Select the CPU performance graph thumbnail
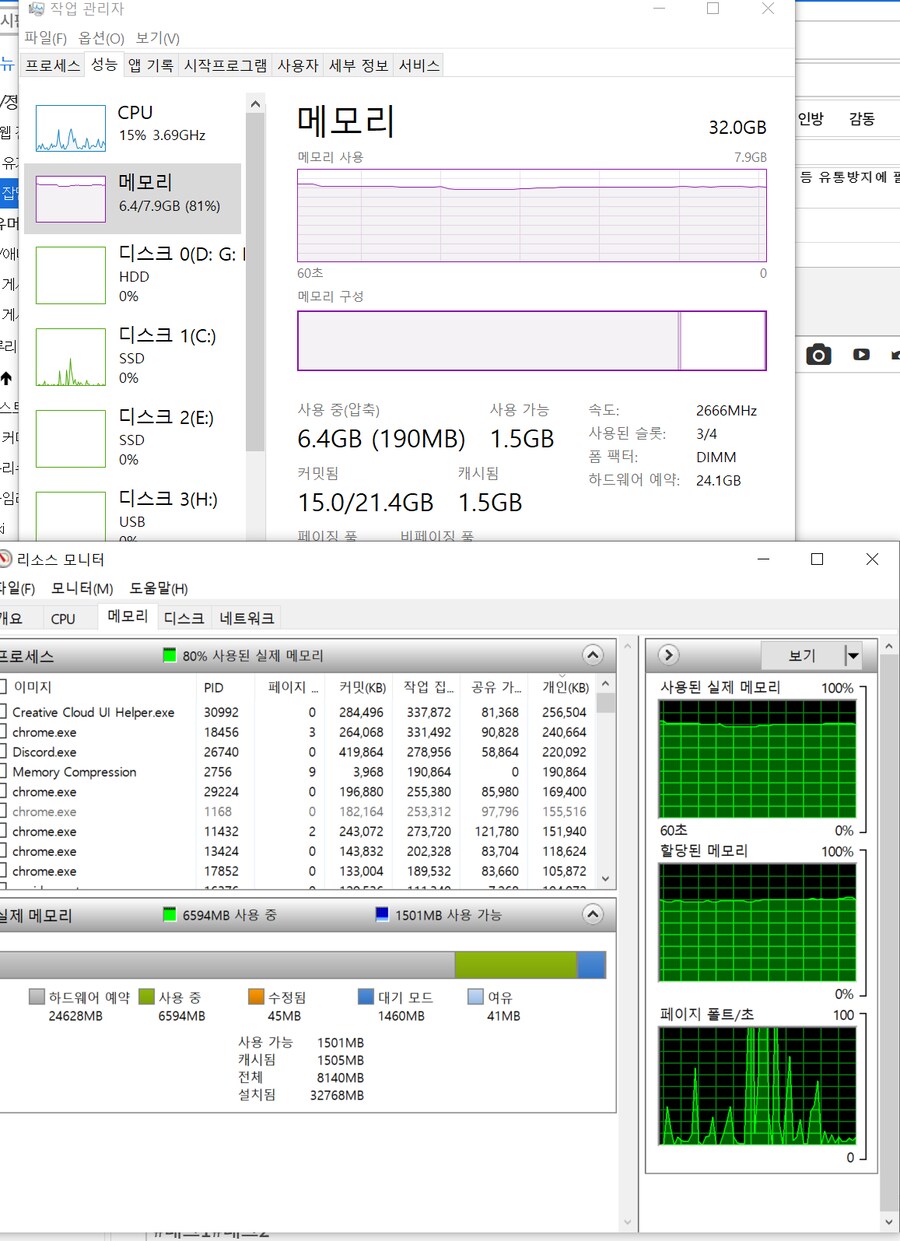900x1241 pixels. click(x=71, y=128)
